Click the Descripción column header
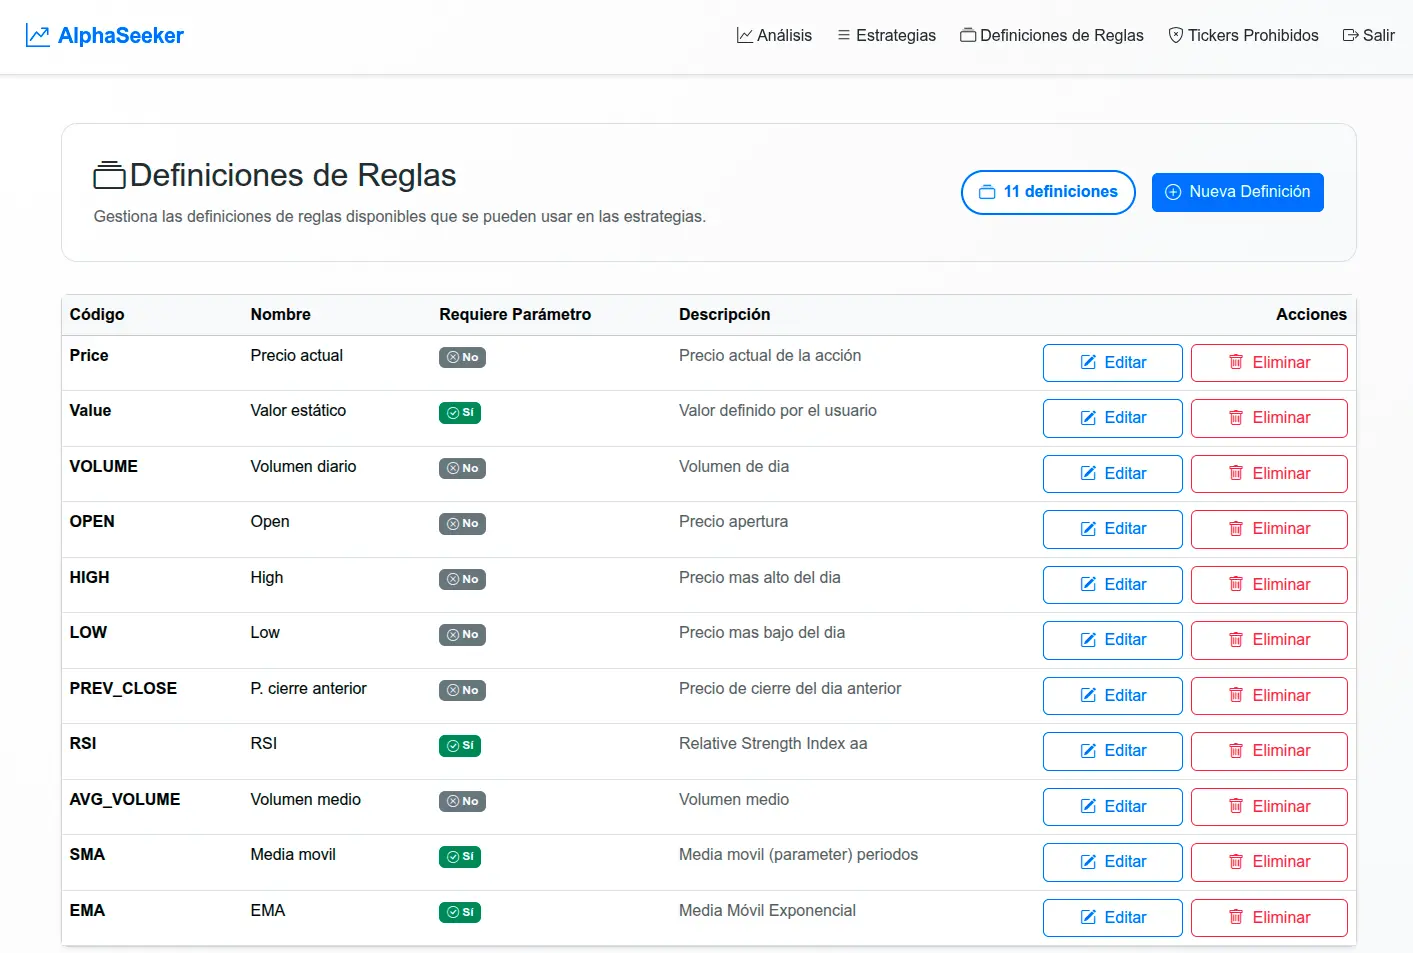 click(725, 315)
